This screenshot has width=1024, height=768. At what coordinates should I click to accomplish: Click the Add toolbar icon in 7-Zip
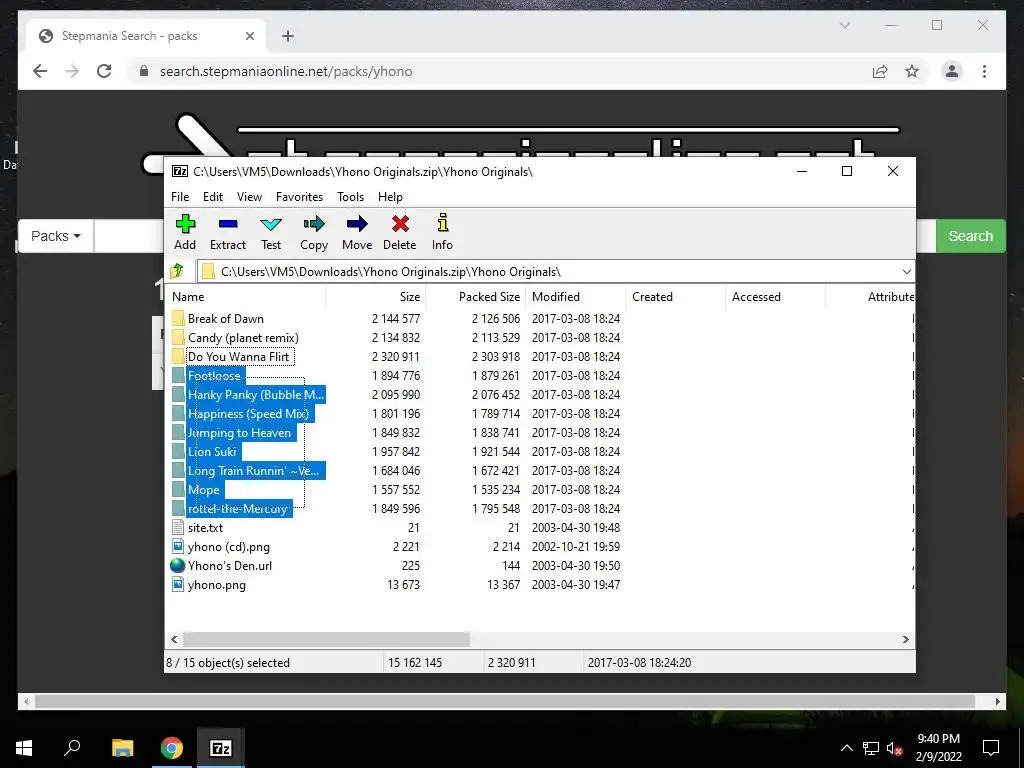pos(185,232)
